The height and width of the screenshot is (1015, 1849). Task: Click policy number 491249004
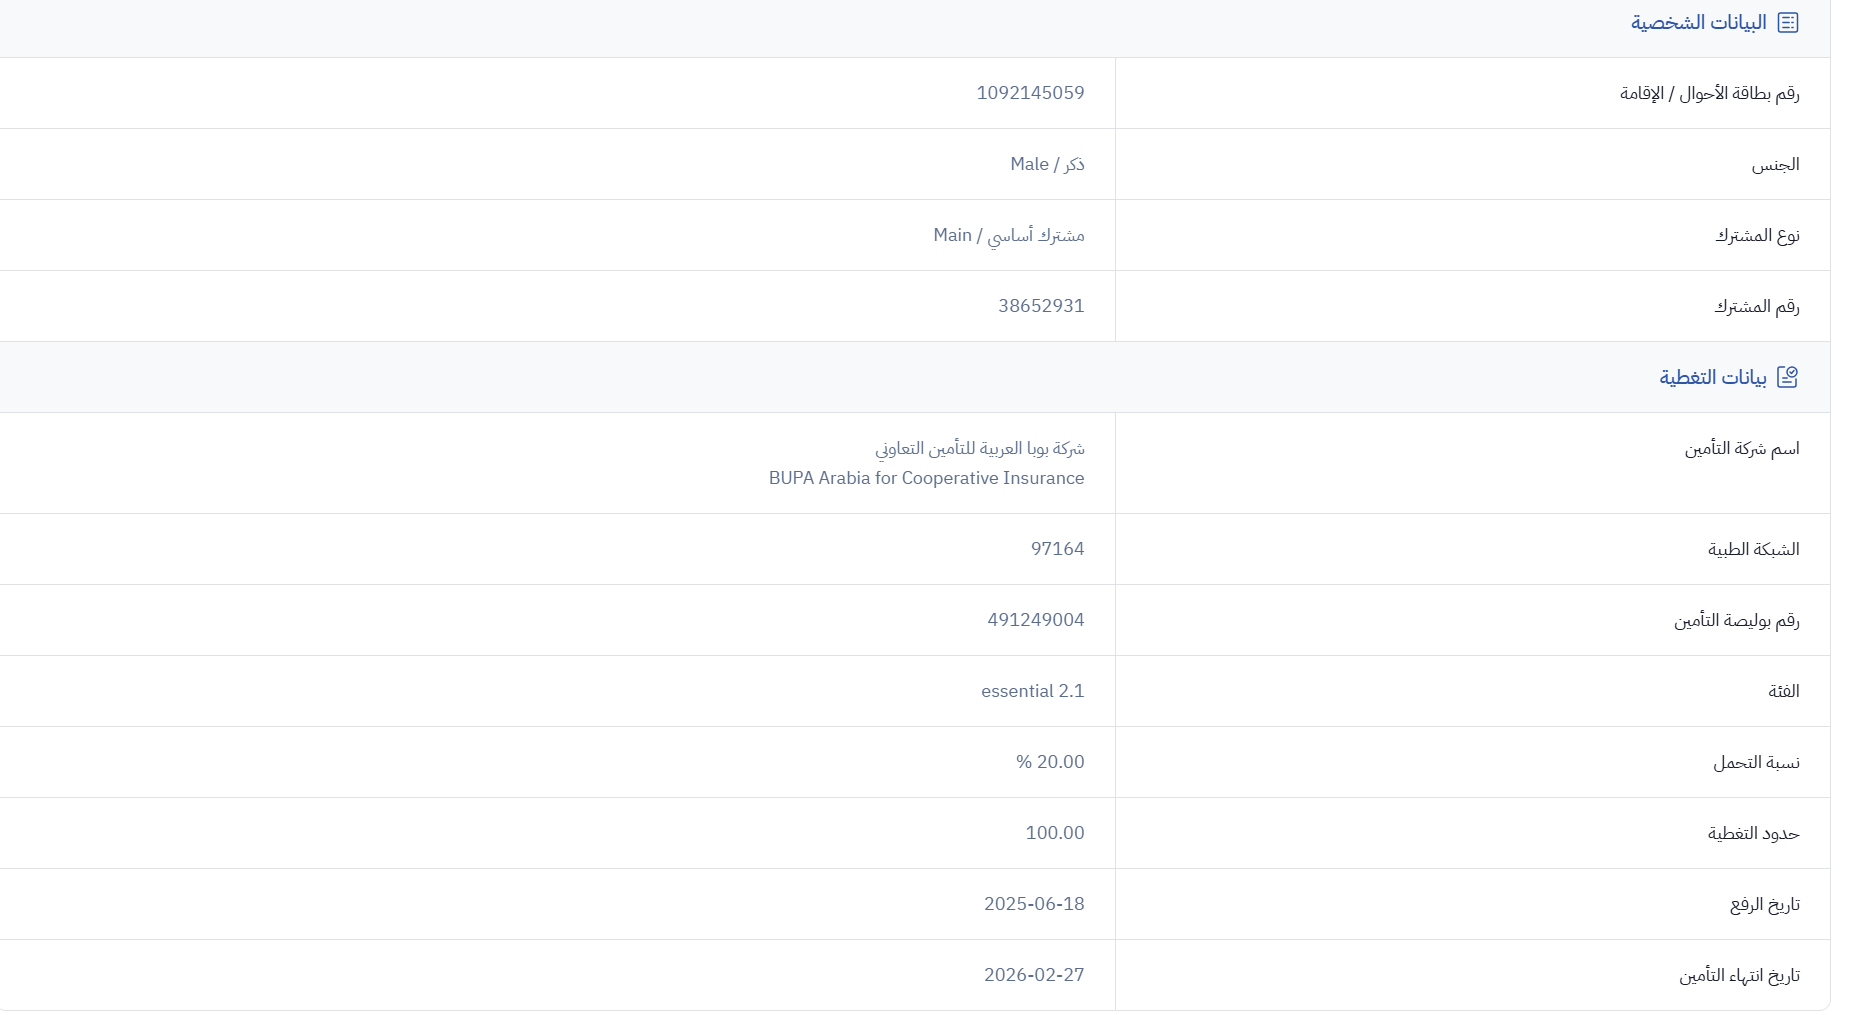1035,620
